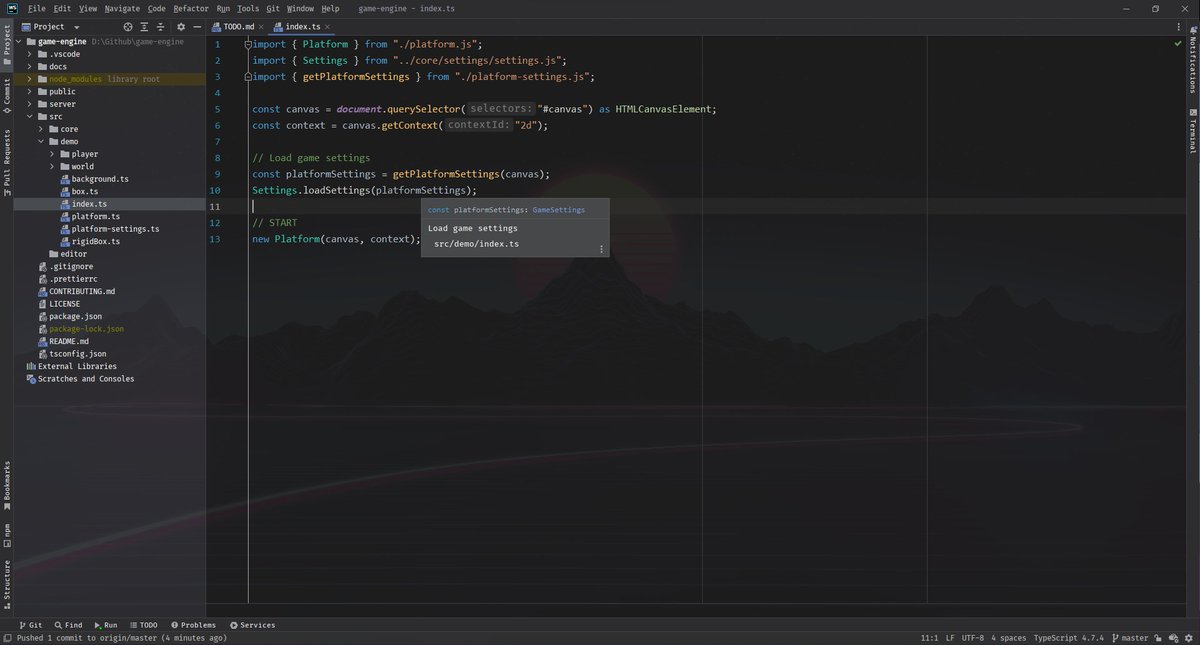
Task: Open the TODO tool window at bottom
Action: (x=143, y=625)
